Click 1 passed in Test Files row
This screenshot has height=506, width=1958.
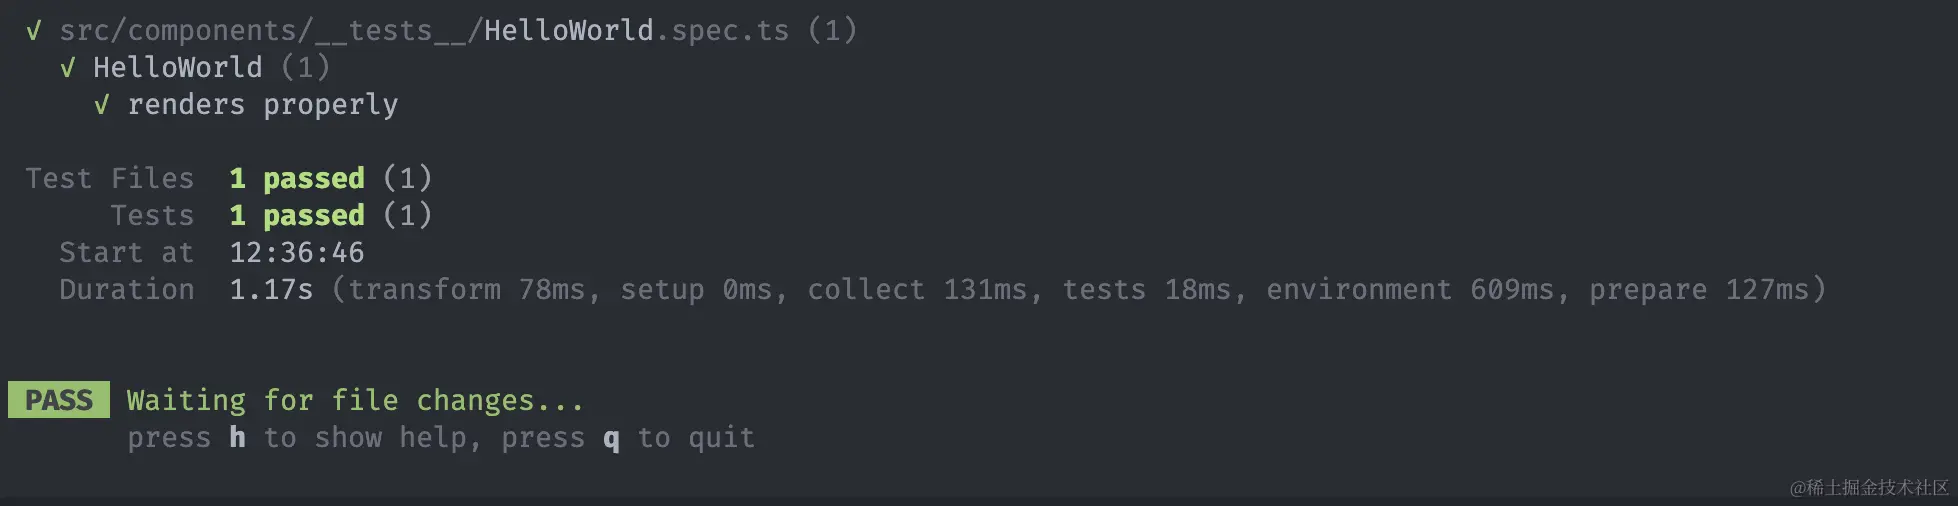tap(297, 179)
